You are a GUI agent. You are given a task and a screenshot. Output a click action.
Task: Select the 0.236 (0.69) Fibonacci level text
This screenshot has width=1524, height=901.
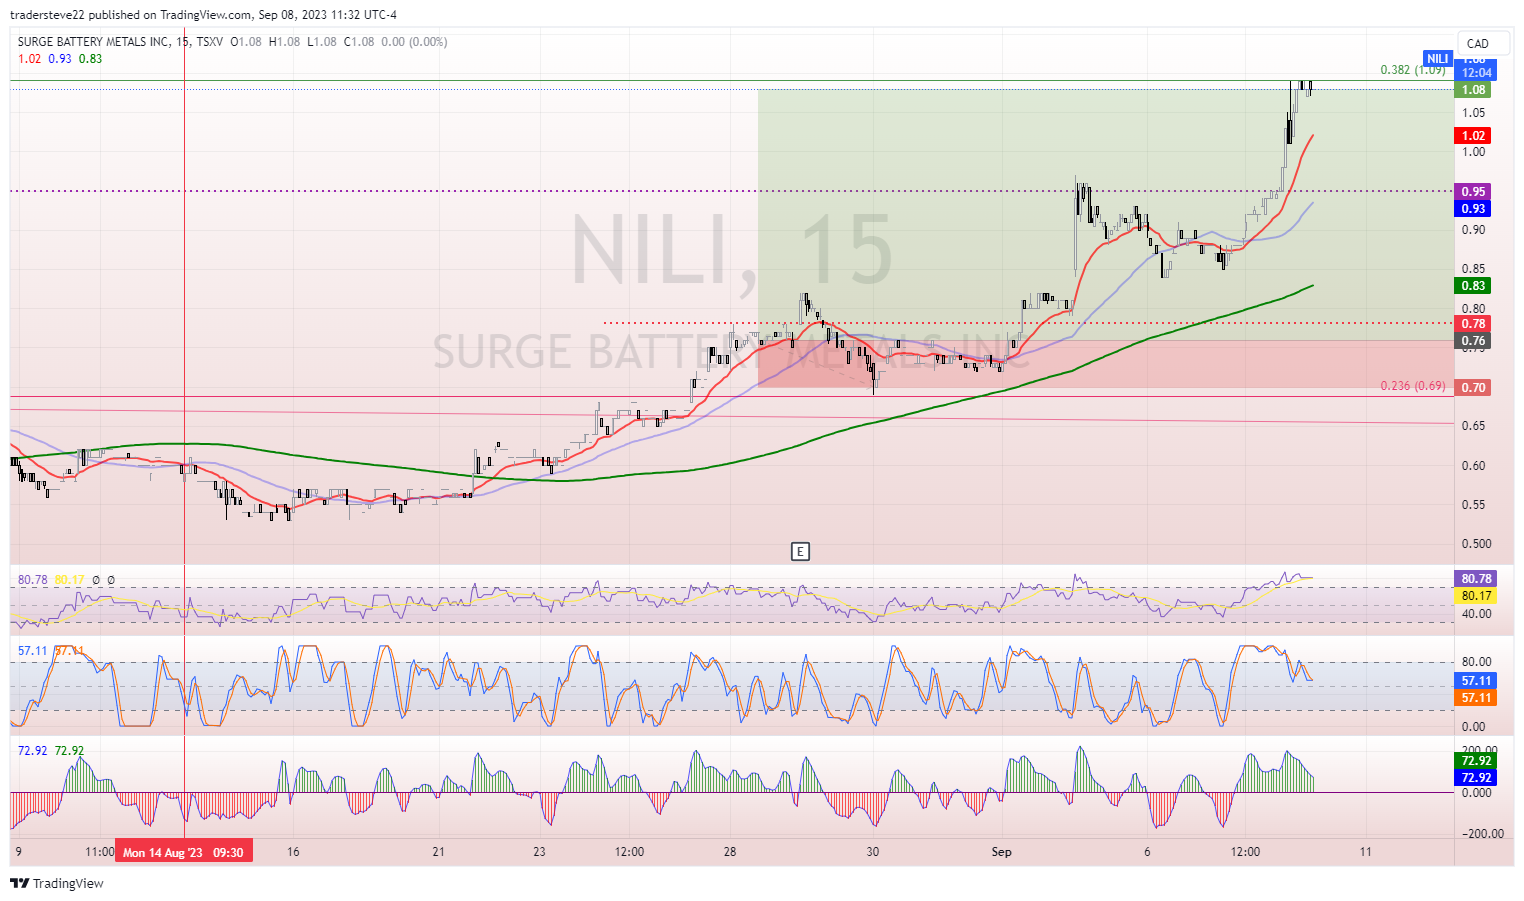(1413, 386)
